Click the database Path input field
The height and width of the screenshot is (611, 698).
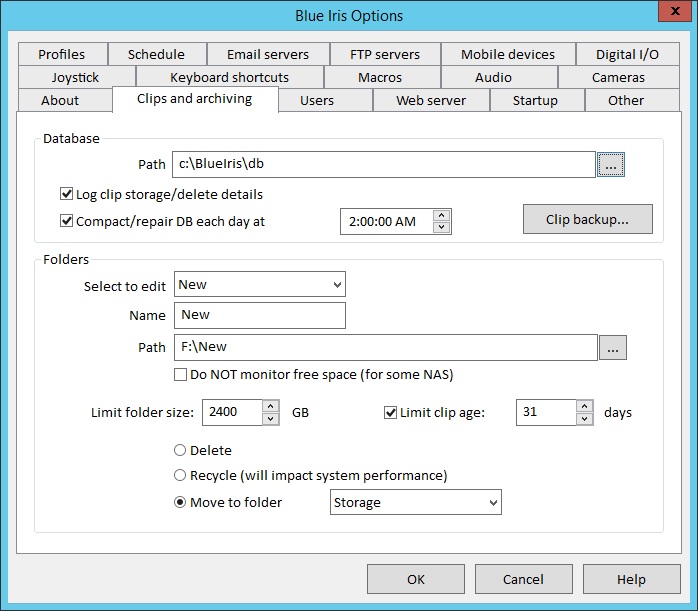pos(384,164)
